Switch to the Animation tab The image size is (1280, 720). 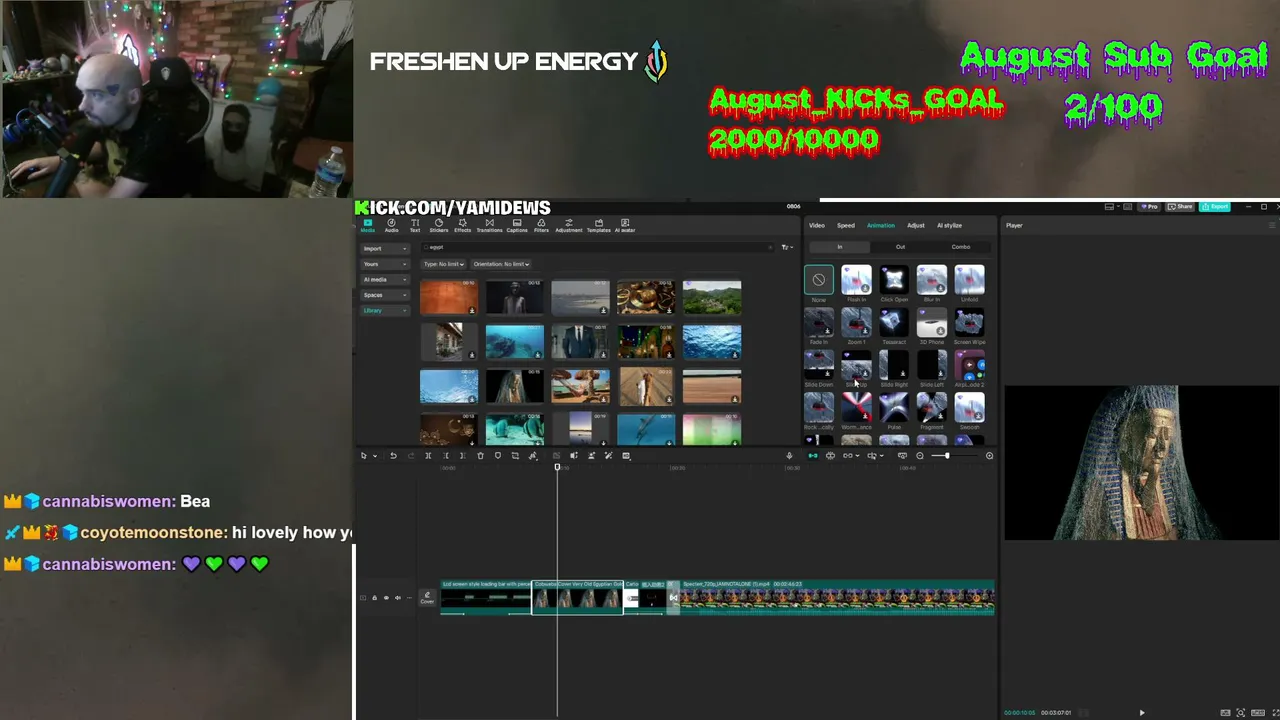(881, 226)
